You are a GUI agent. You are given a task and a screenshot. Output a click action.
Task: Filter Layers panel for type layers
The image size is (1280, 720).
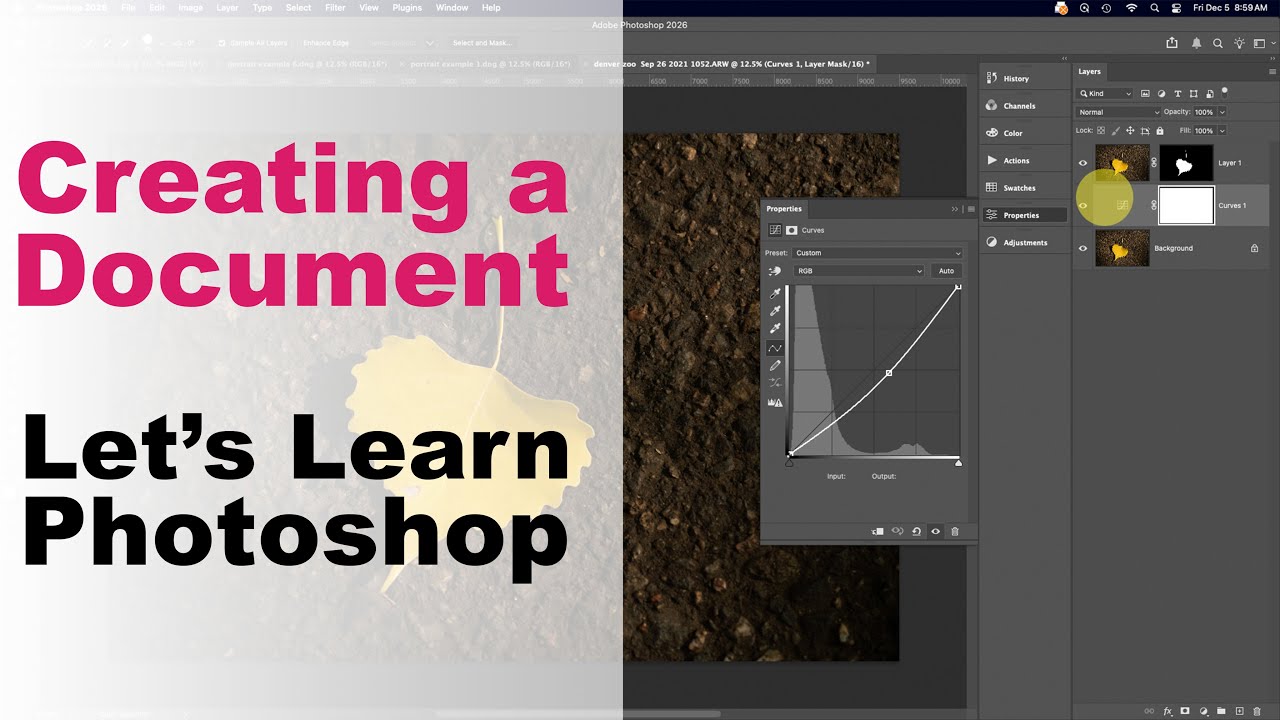pos(1177,94)
